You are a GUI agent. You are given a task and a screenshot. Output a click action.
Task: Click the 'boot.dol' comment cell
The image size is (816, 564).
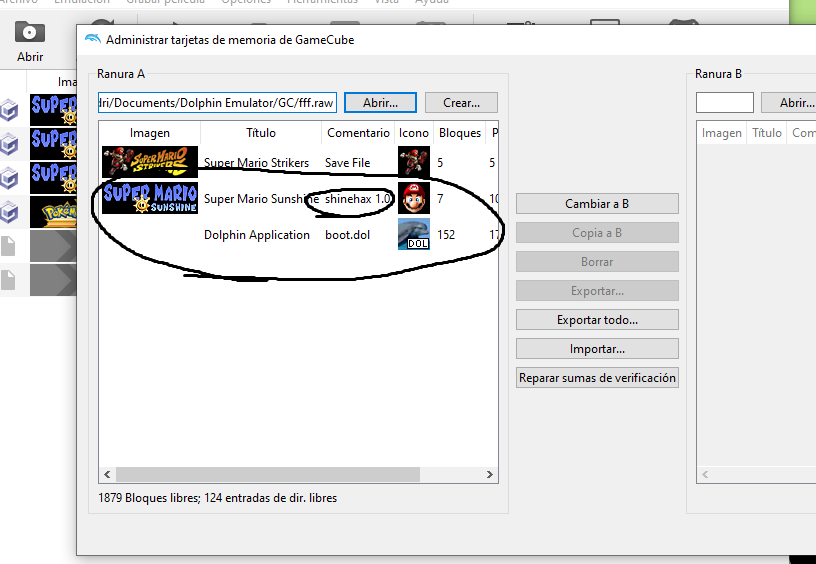(347, 235)
